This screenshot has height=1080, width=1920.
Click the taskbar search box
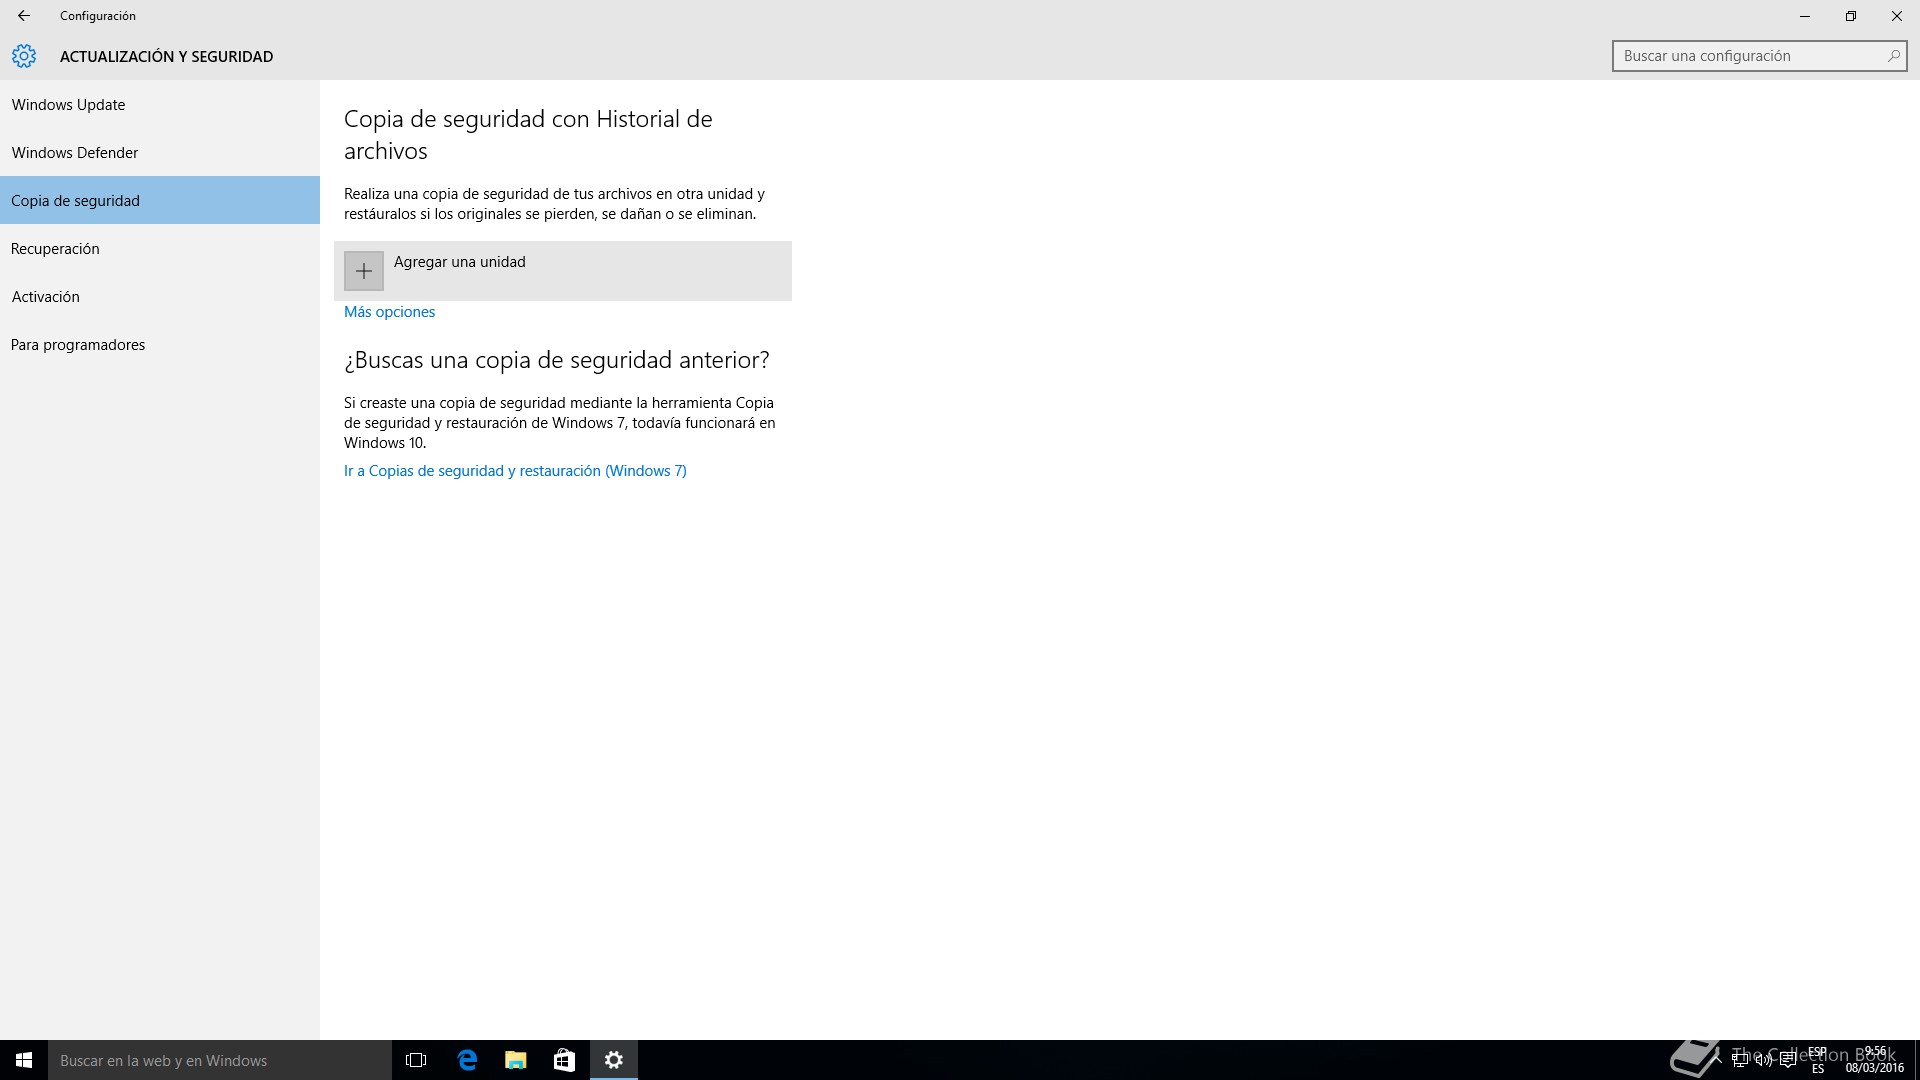pyautogui.click(x=220, y=1060)
